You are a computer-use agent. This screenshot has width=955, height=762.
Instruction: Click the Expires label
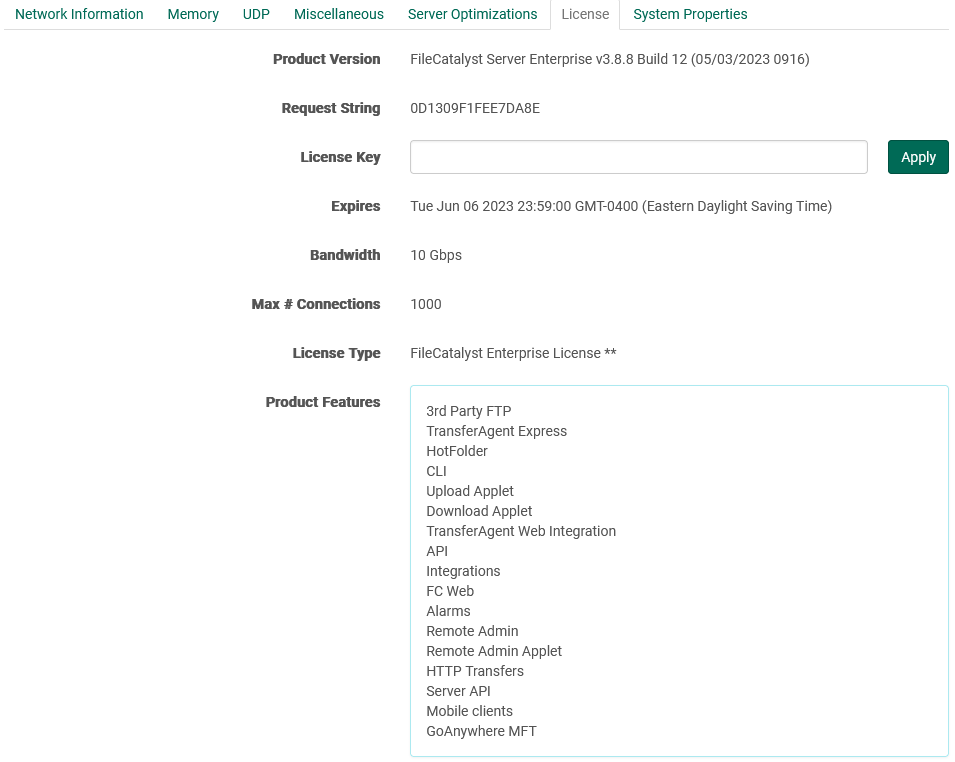click(x=356, y=206)
